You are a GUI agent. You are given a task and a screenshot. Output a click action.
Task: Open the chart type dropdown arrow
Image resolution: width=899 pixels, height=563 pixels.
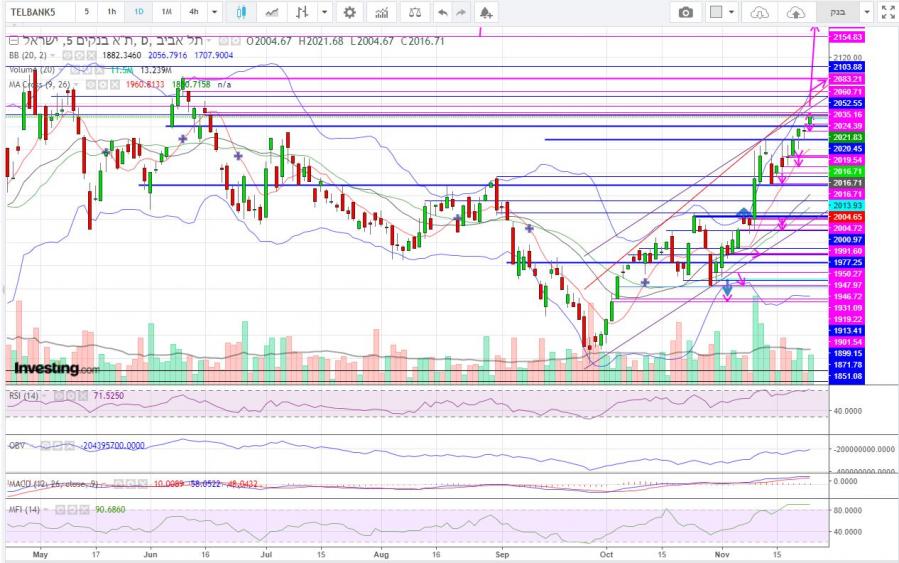pos(324,12)
